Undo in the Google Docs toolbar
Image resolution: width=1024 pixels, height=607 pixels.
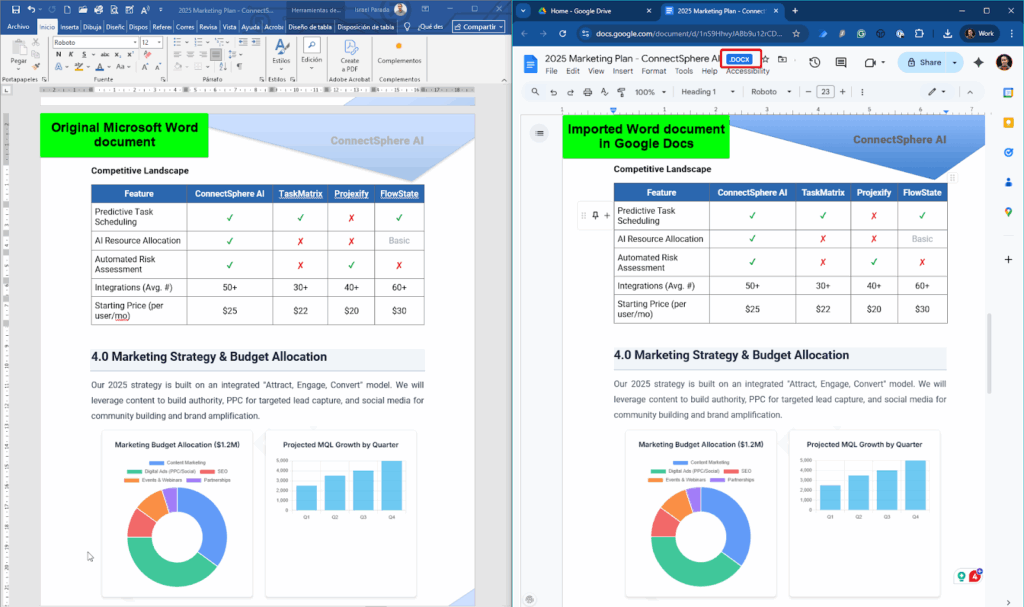point(553,92)
